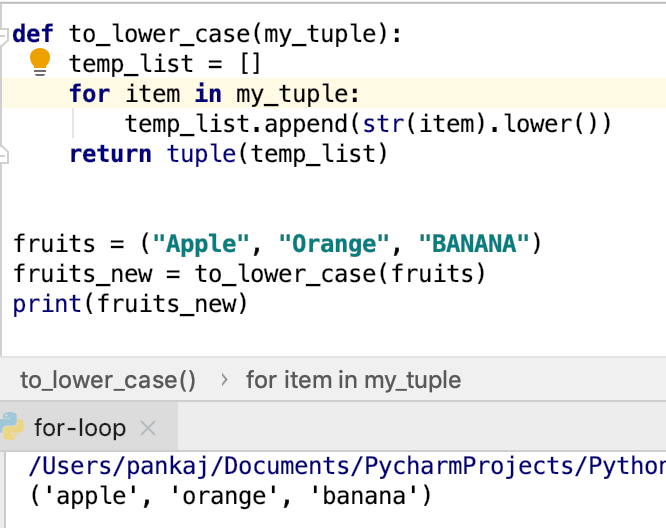Click the to_lower_case() breadcrumb
666x528 pixels.
(108, 380)
